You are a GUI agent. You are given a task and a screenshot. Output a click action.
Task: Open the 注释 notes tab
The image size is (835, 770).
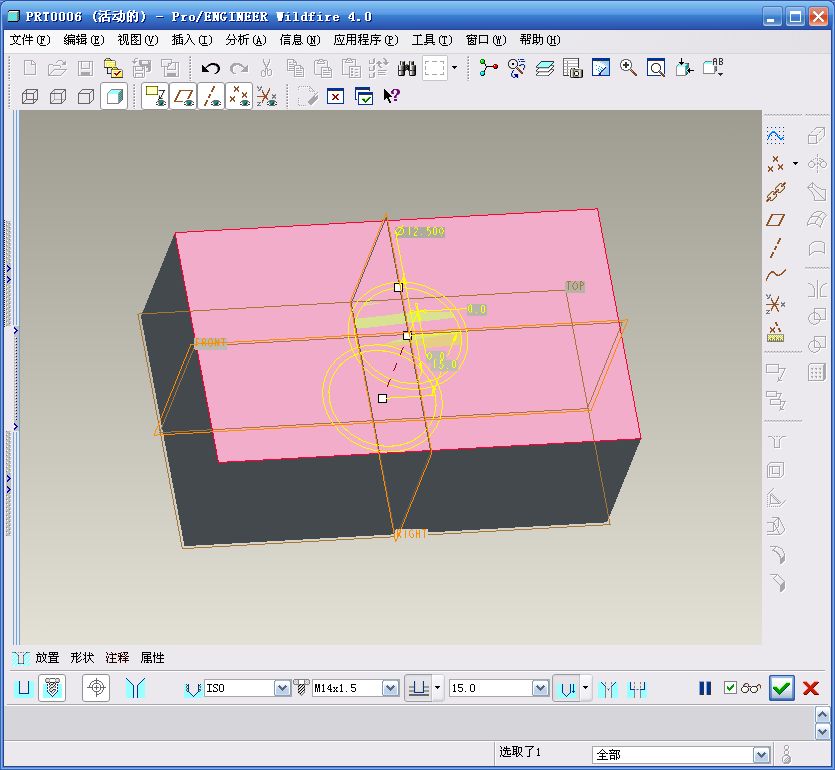(117, 658)
